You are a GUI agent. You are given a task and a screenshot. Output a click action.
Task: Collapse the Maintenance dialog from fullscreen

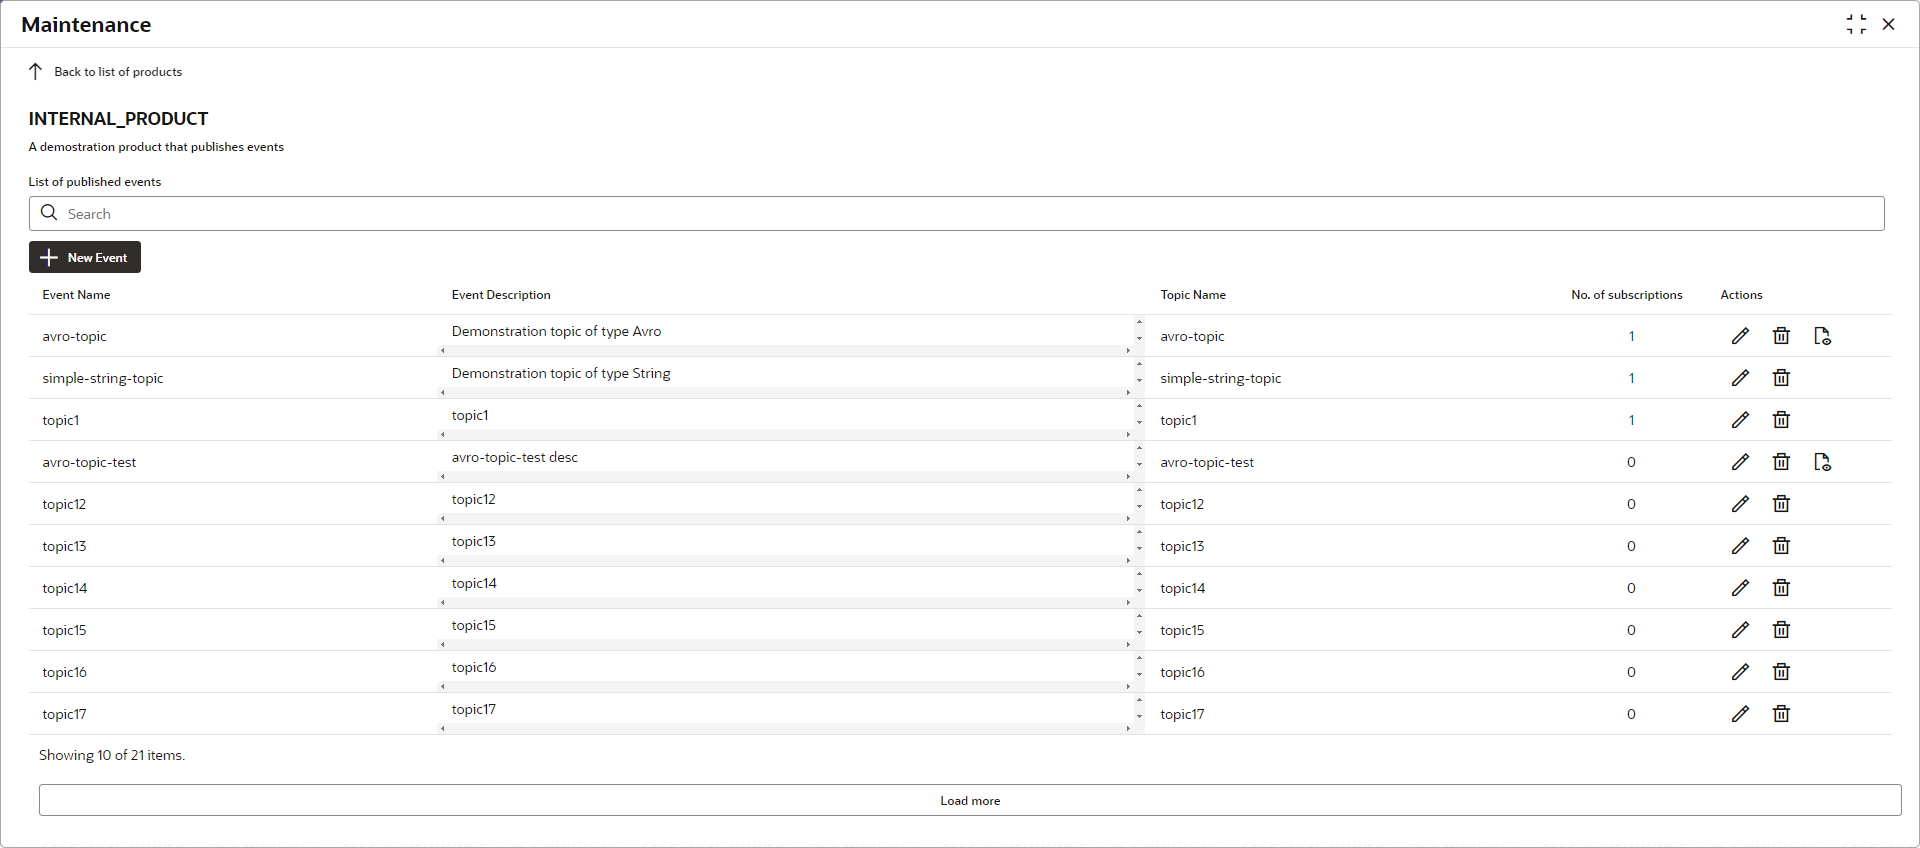tap(1856, 24)
